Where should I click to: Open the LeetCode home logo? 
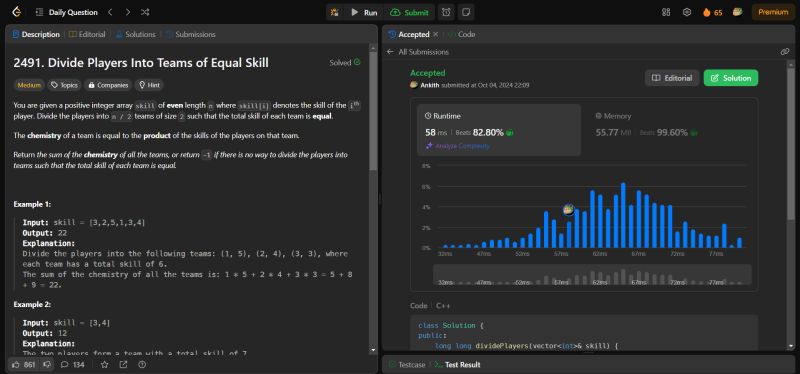[16, 12]
